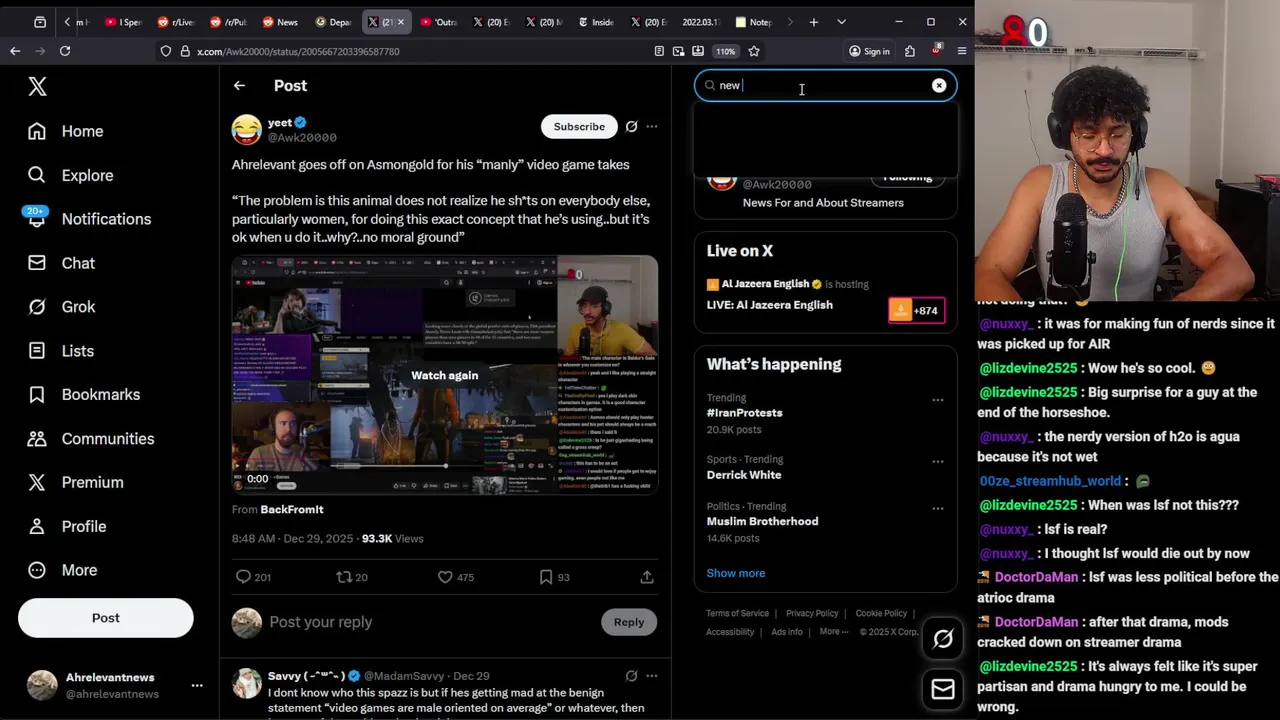Open Chat in sidebar
The image size is (1280, 720).
pos(62,263)
